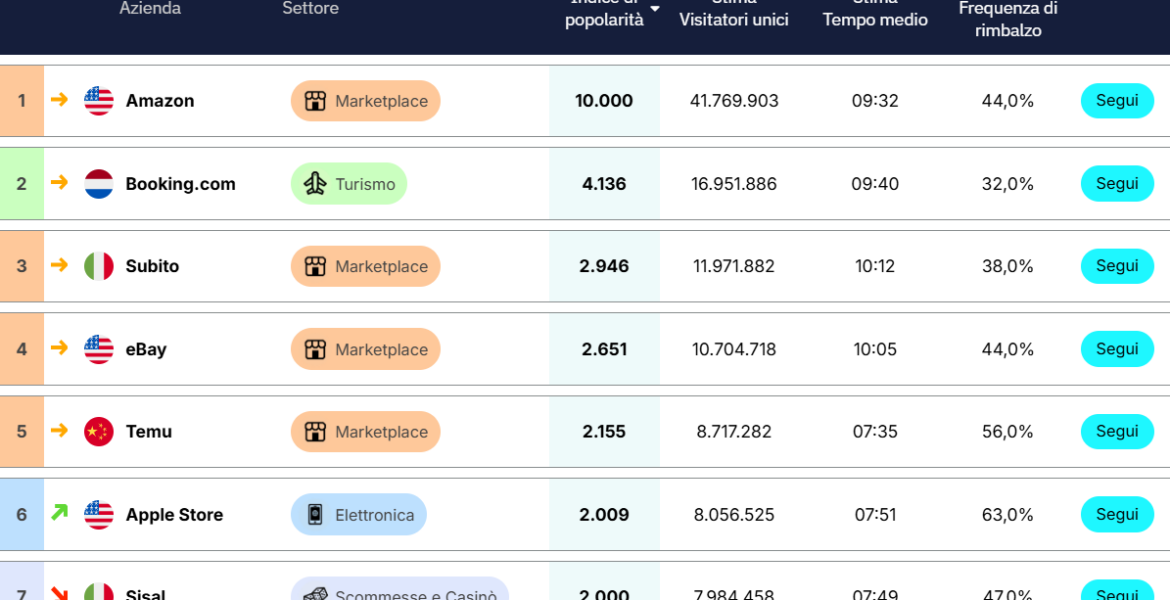The image size is (1170, 600).
Task: Click the United States flag next to Amazon
Action: (98, 101)
